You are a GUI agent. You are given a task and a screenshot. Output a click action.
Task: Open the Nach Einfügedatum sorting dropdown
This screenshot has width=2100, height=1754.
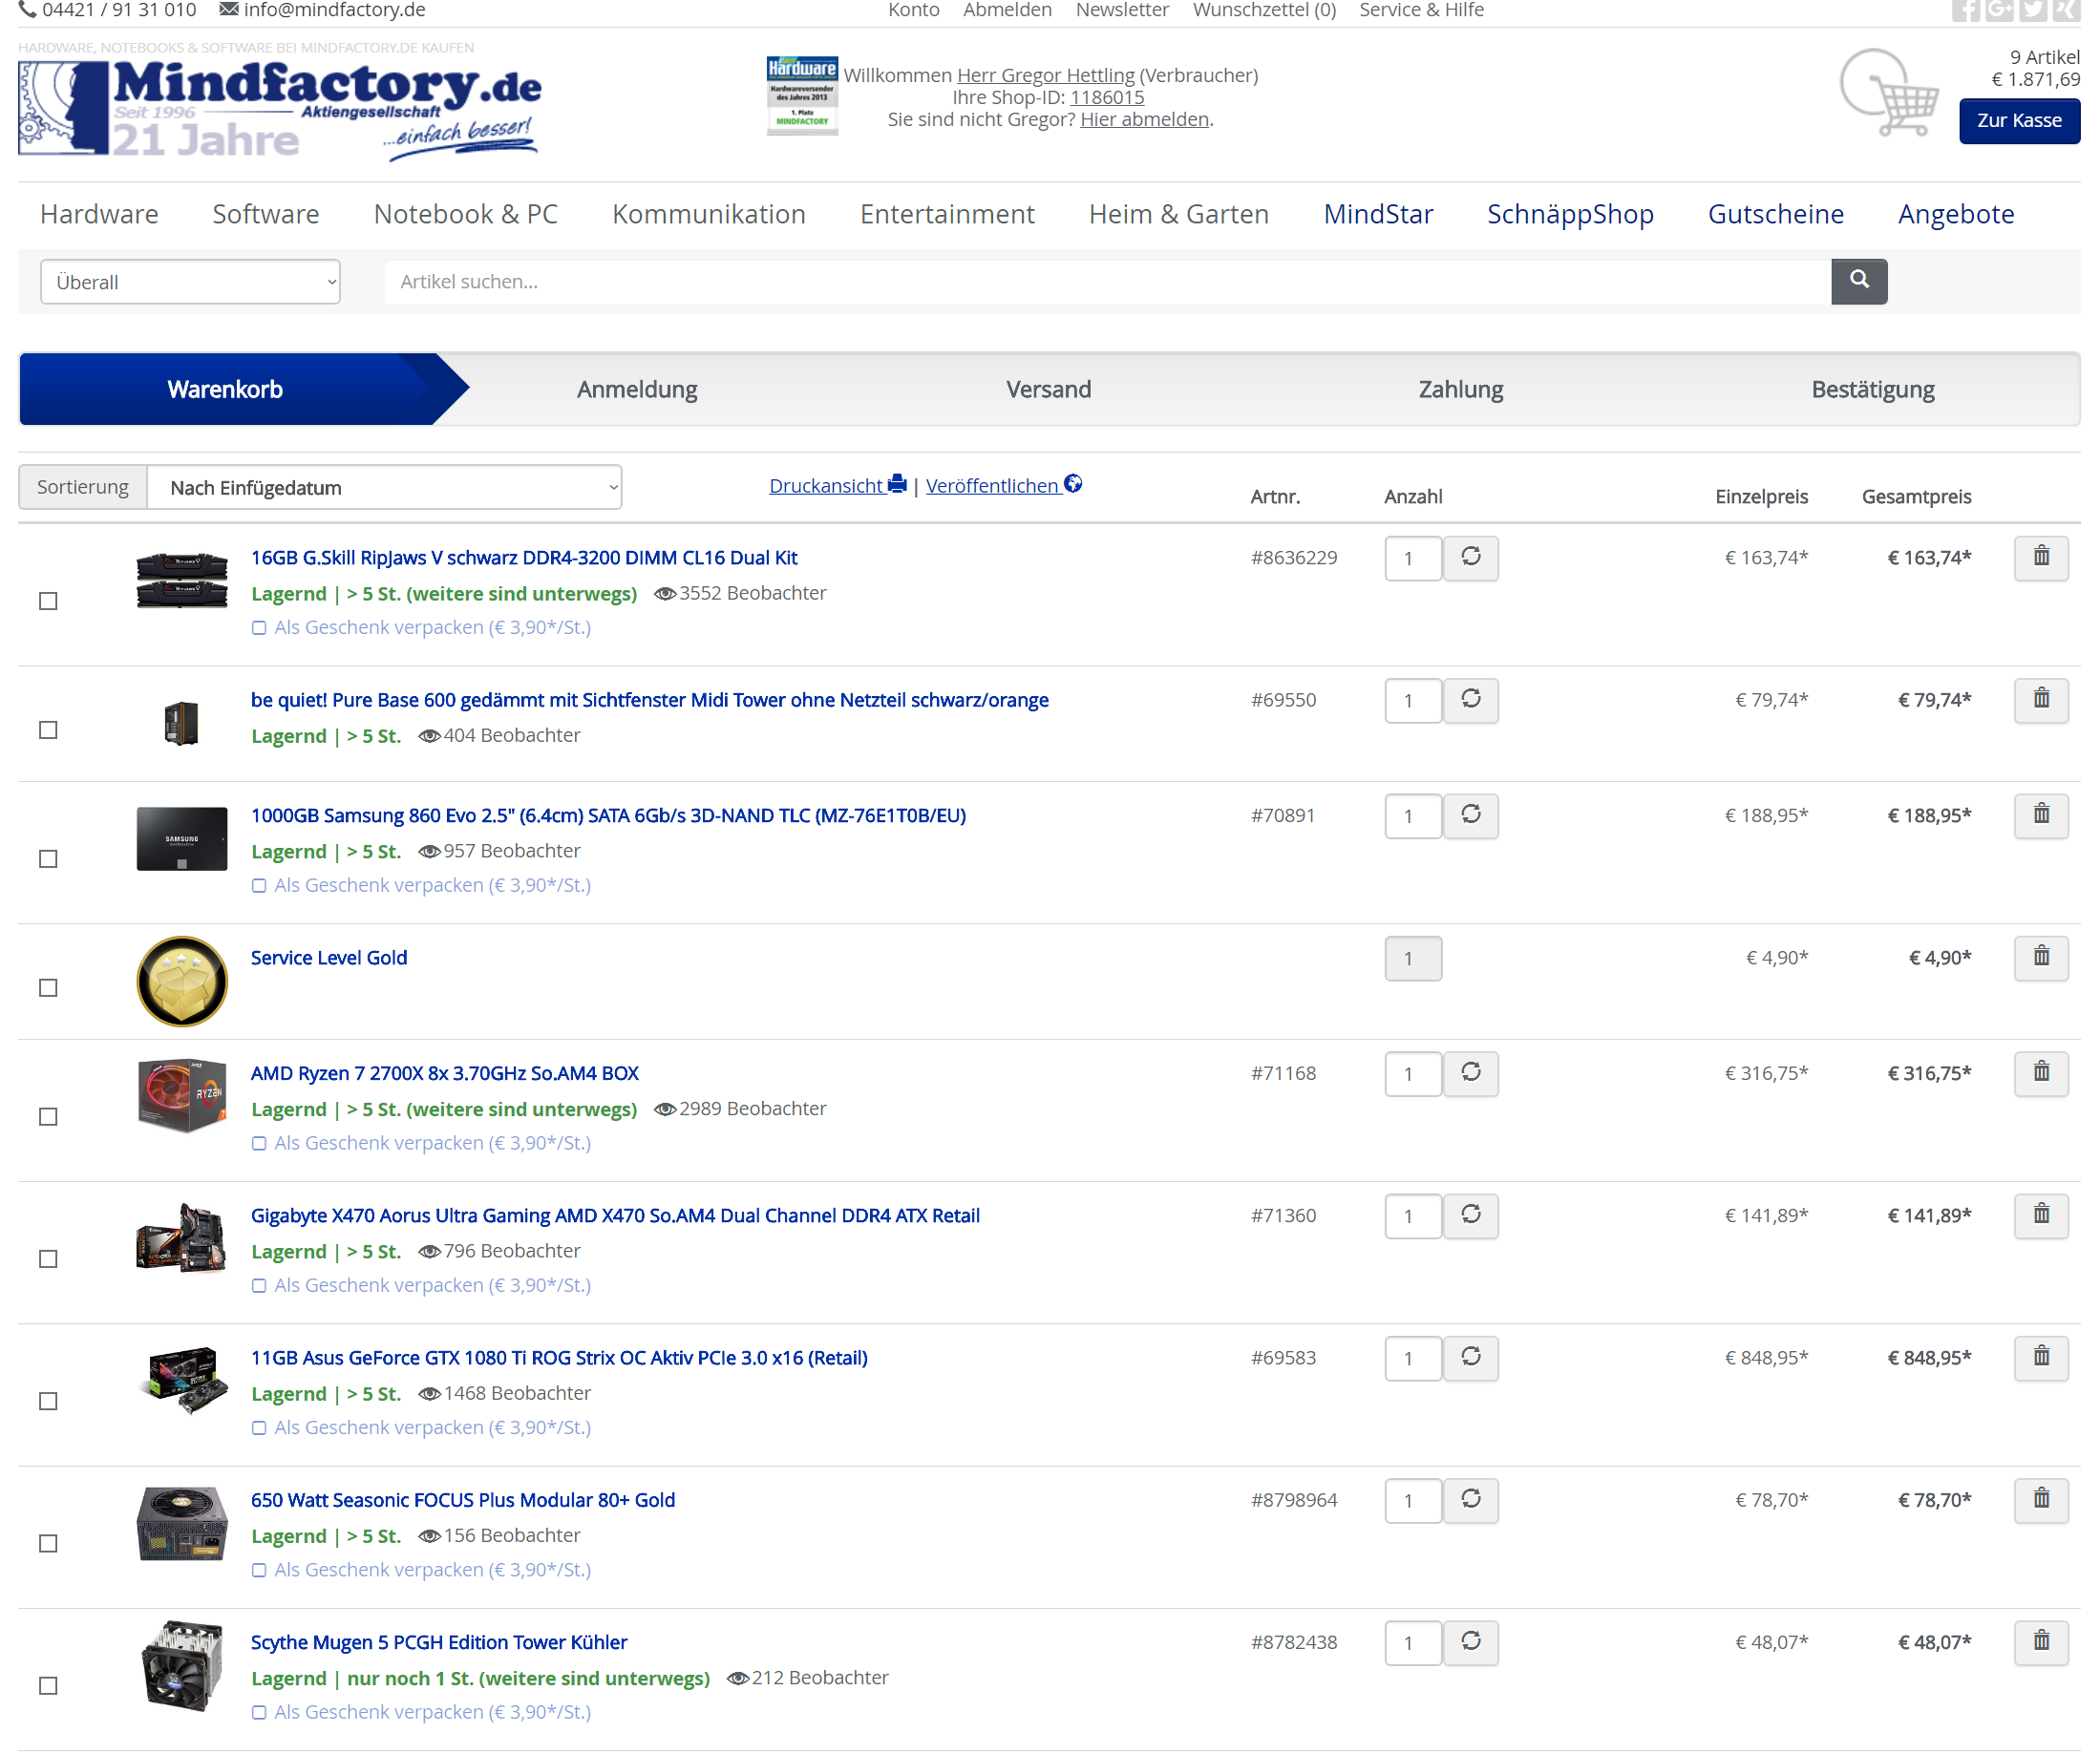click(x=385, y=488)
